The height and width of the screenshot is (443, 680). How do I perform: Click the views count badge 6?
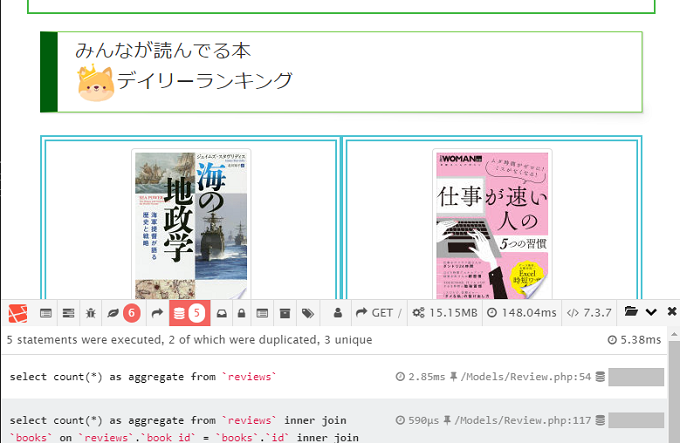(x=131, y=313)
